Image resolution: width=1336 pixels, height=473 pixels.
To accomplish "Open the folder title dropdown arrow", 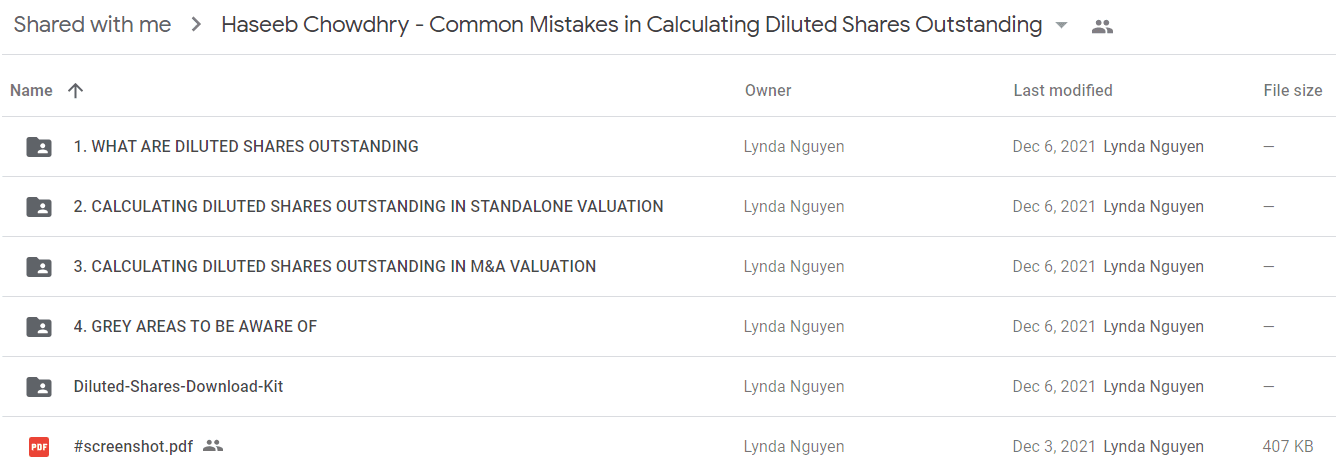I will pyautogui.click(x=1062, y=26).
